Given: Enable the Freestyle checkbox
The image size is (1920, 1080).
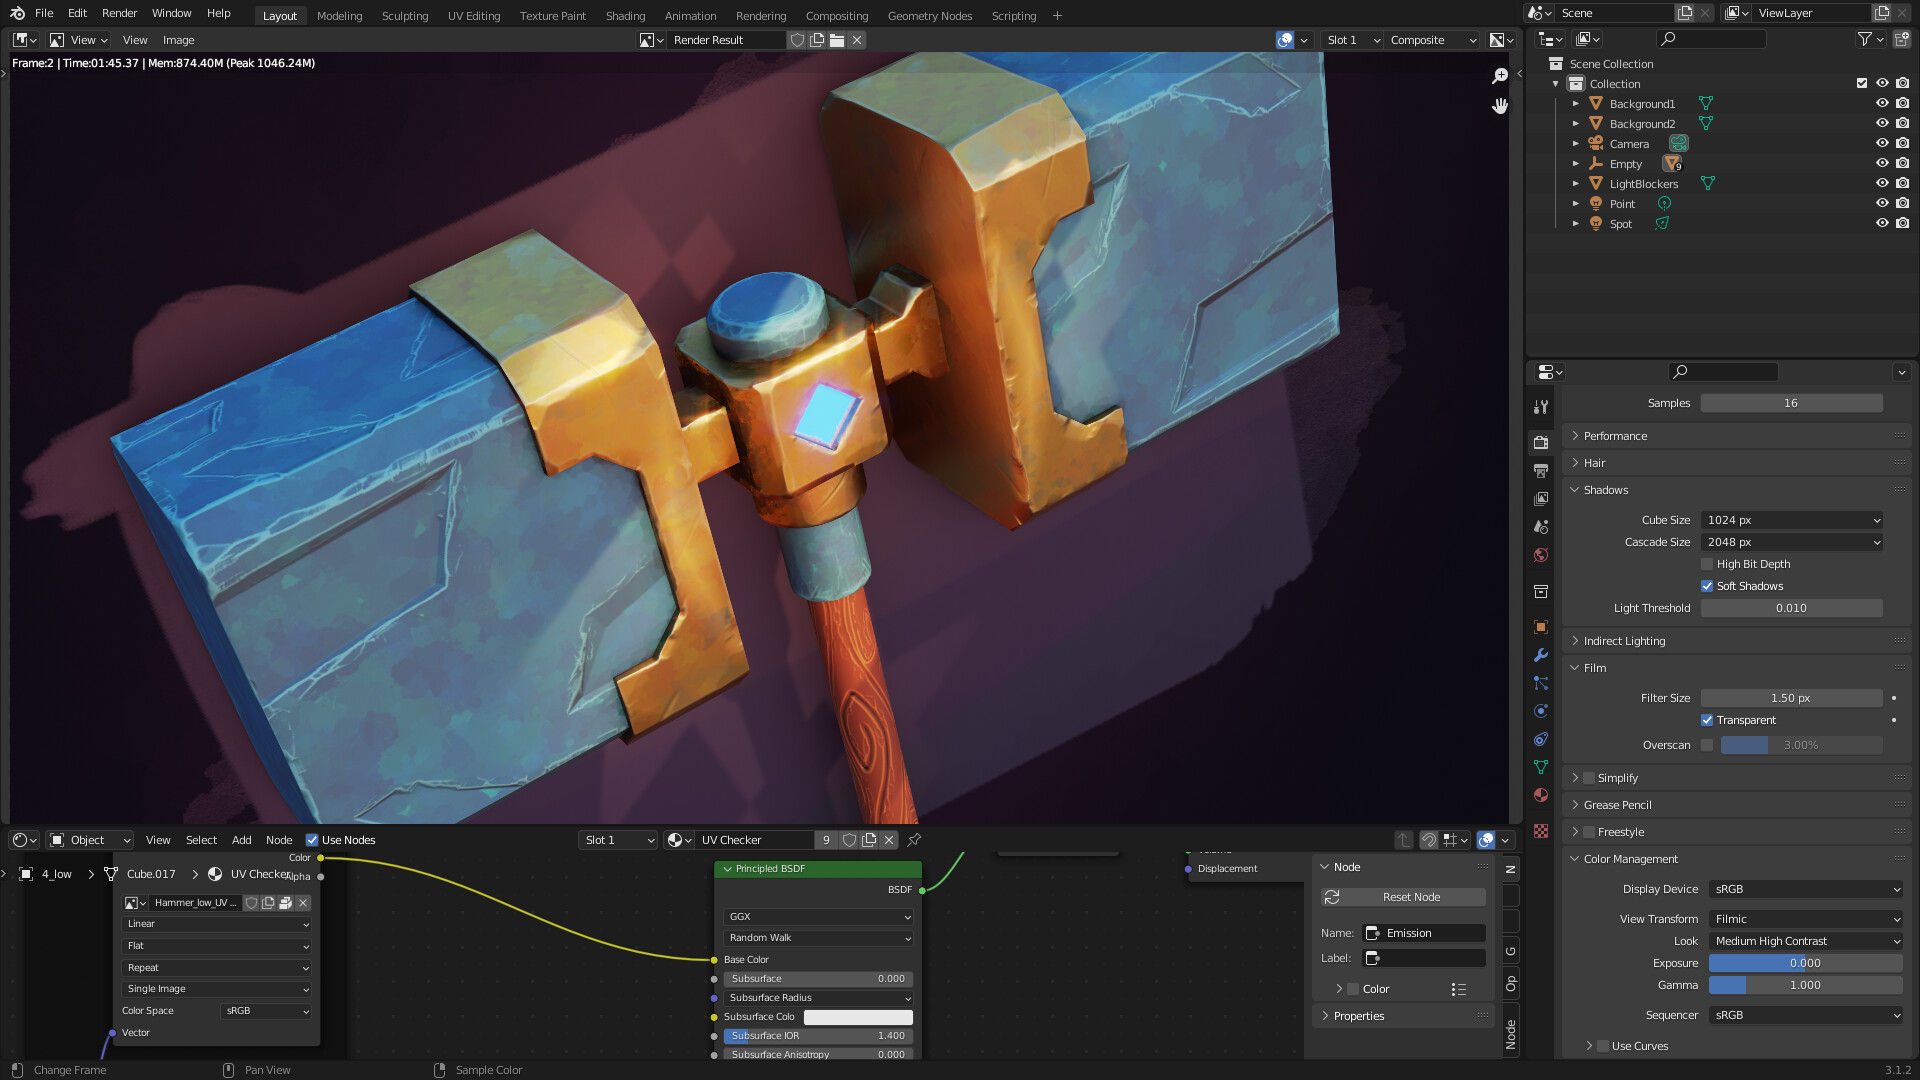Looking at the screenshot, I should coord(1589,832).
